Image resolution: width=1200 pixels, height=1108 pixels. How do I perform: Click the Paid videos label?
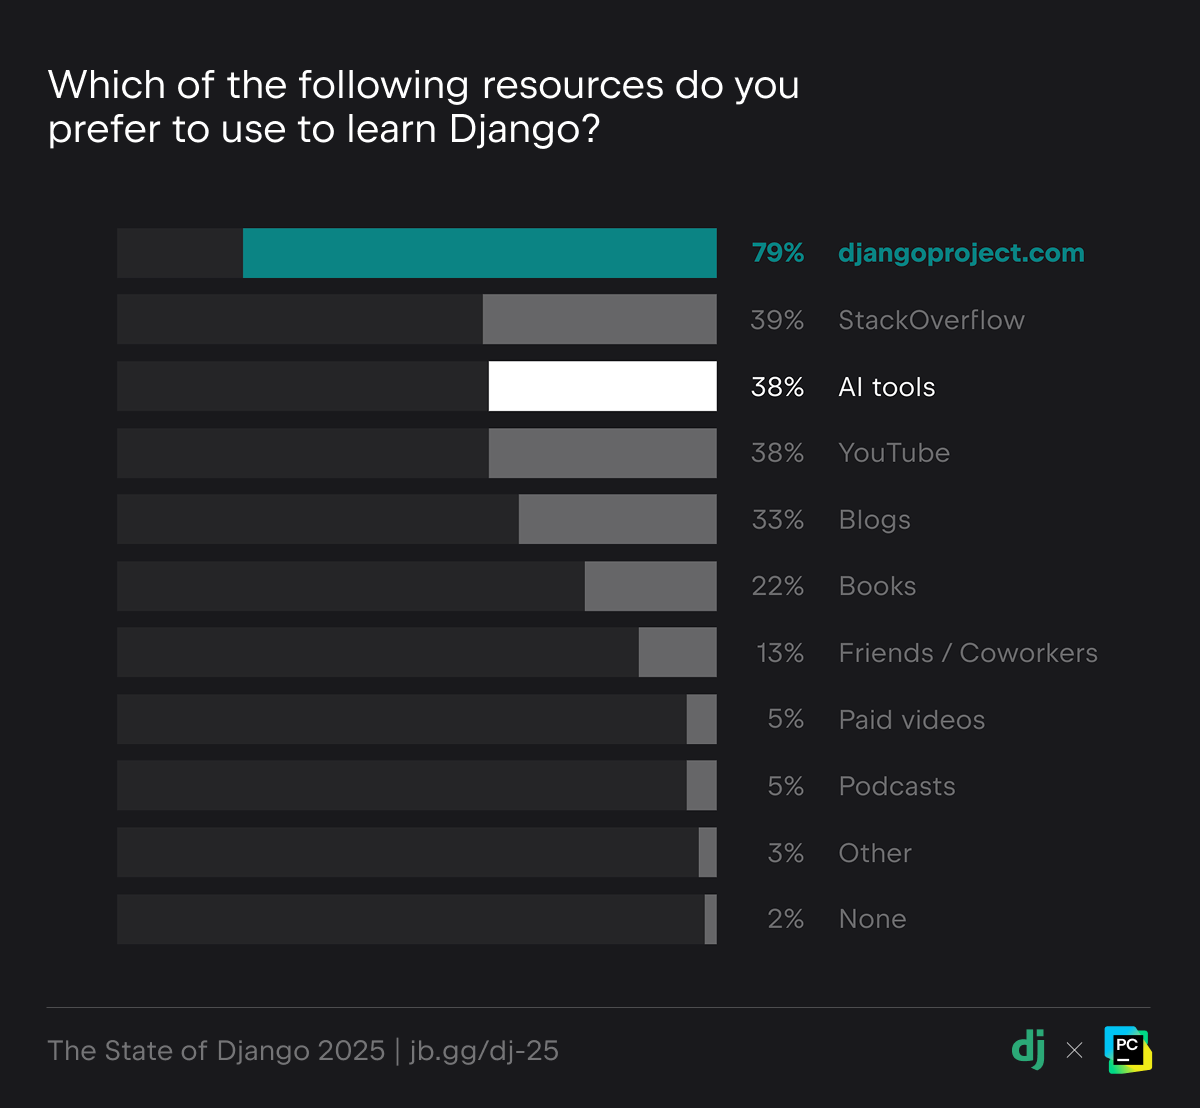pos(911,720)
